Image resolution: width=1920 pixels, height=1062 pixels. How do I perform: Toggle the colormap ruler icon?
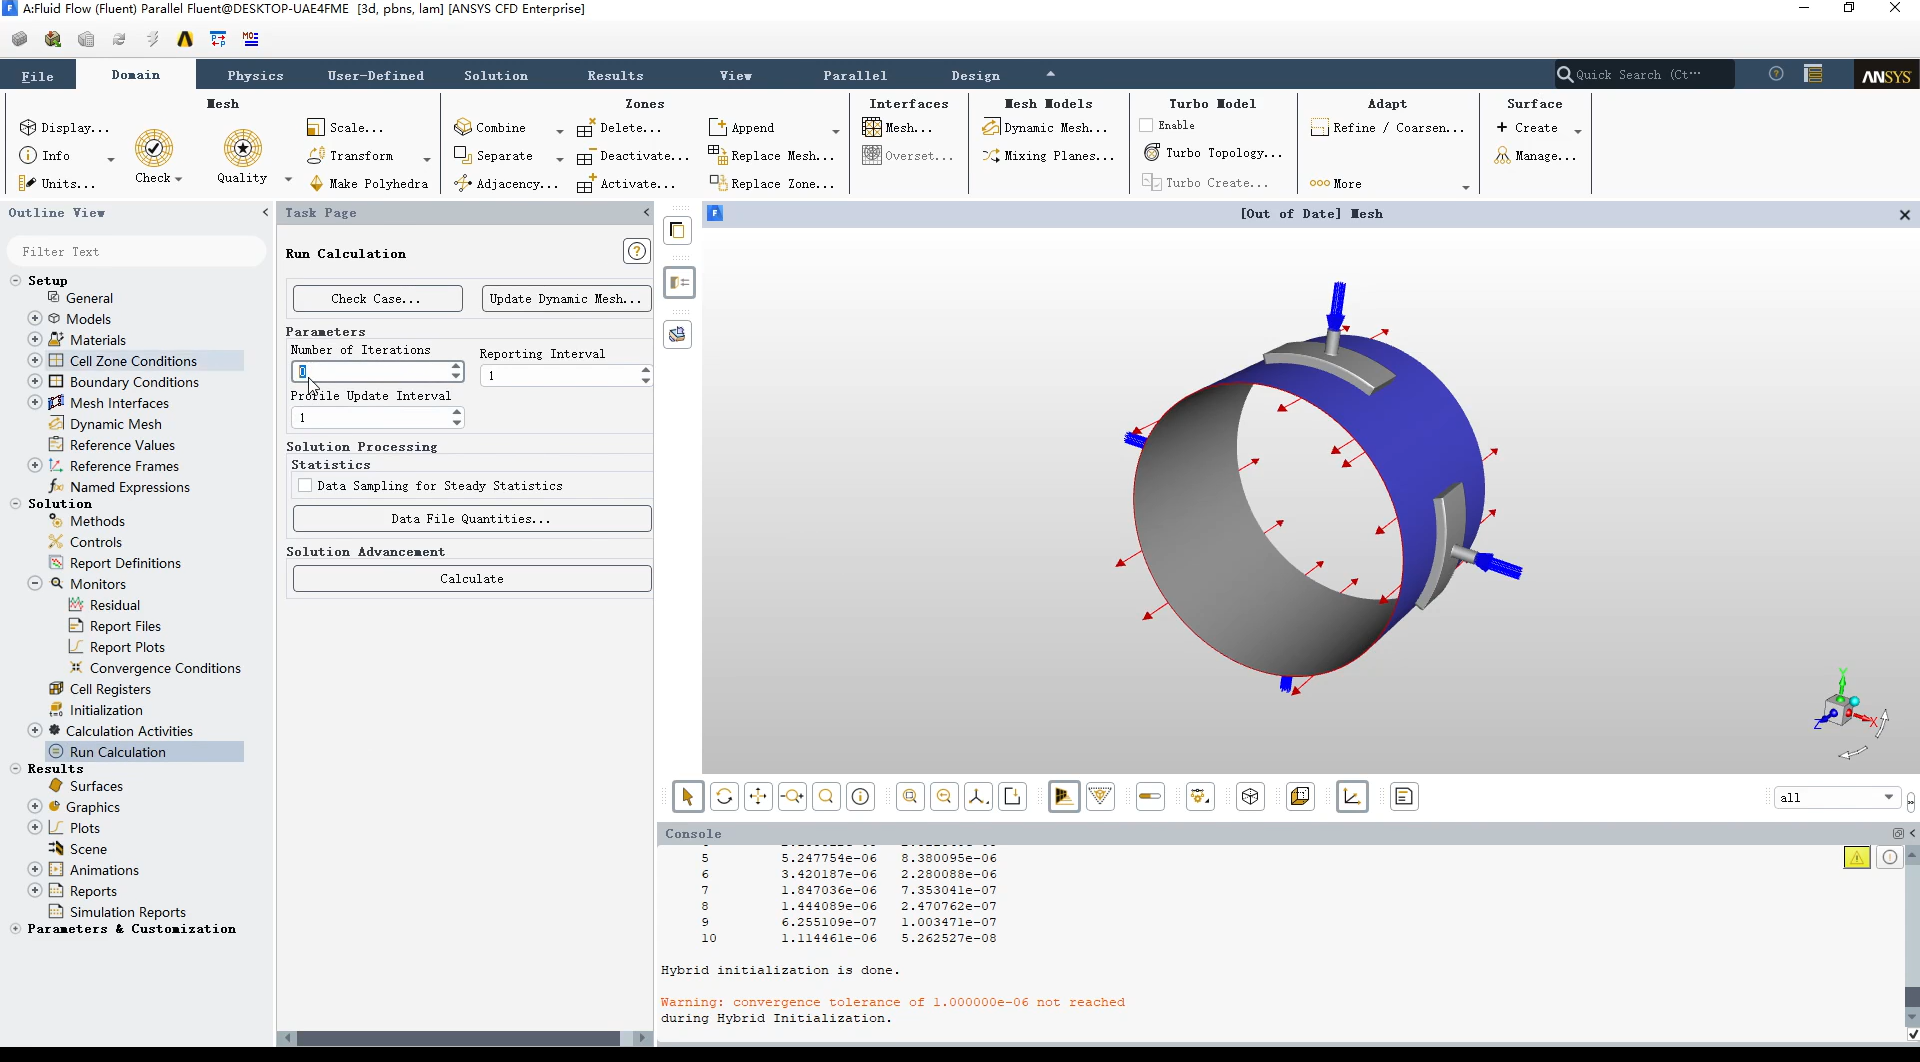1150,797
